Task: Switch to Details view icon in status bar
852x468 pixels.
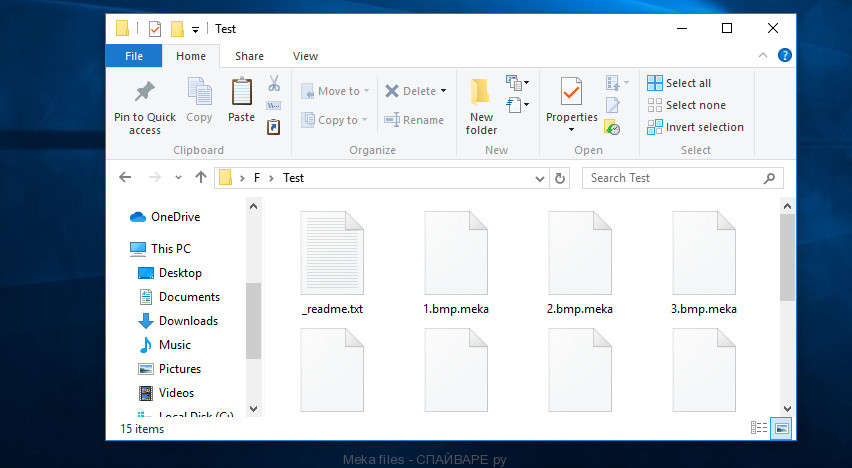Action: click(759, 428)
